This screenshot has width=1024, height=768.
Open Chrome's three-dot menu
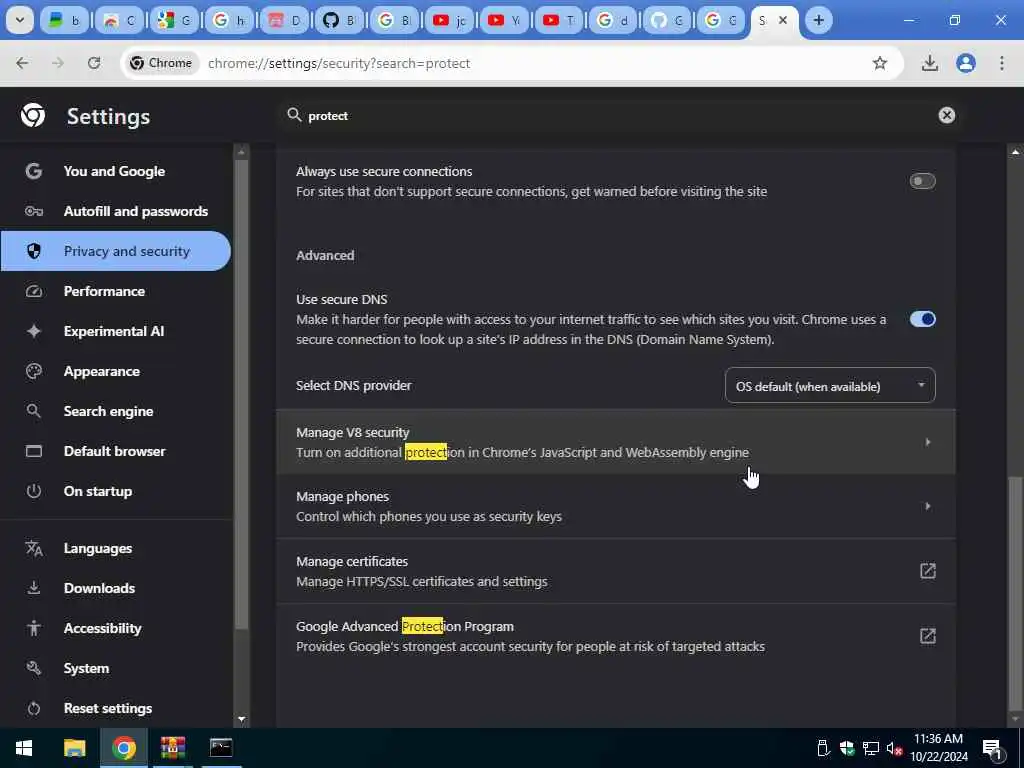pyautogui.click(x=1001, y=63)
